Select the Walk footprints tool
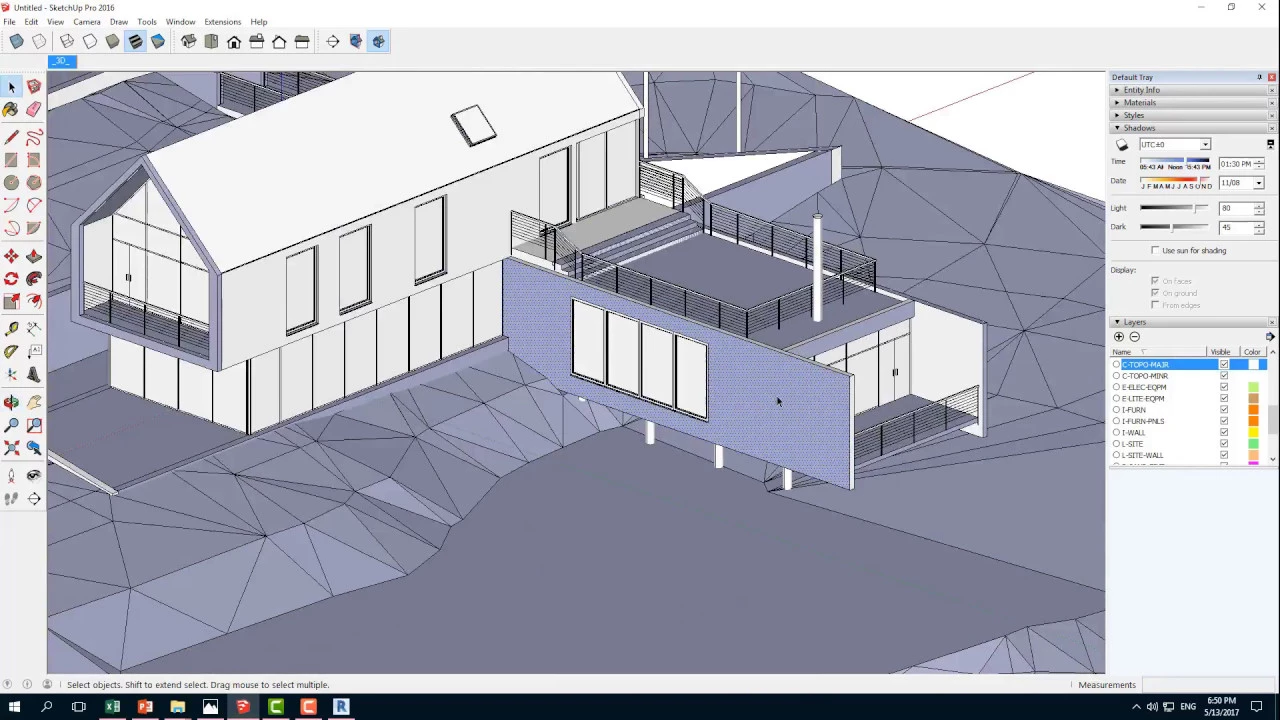Image resolution: width=1280 pixels, height=720 pixels. point(12,499)
